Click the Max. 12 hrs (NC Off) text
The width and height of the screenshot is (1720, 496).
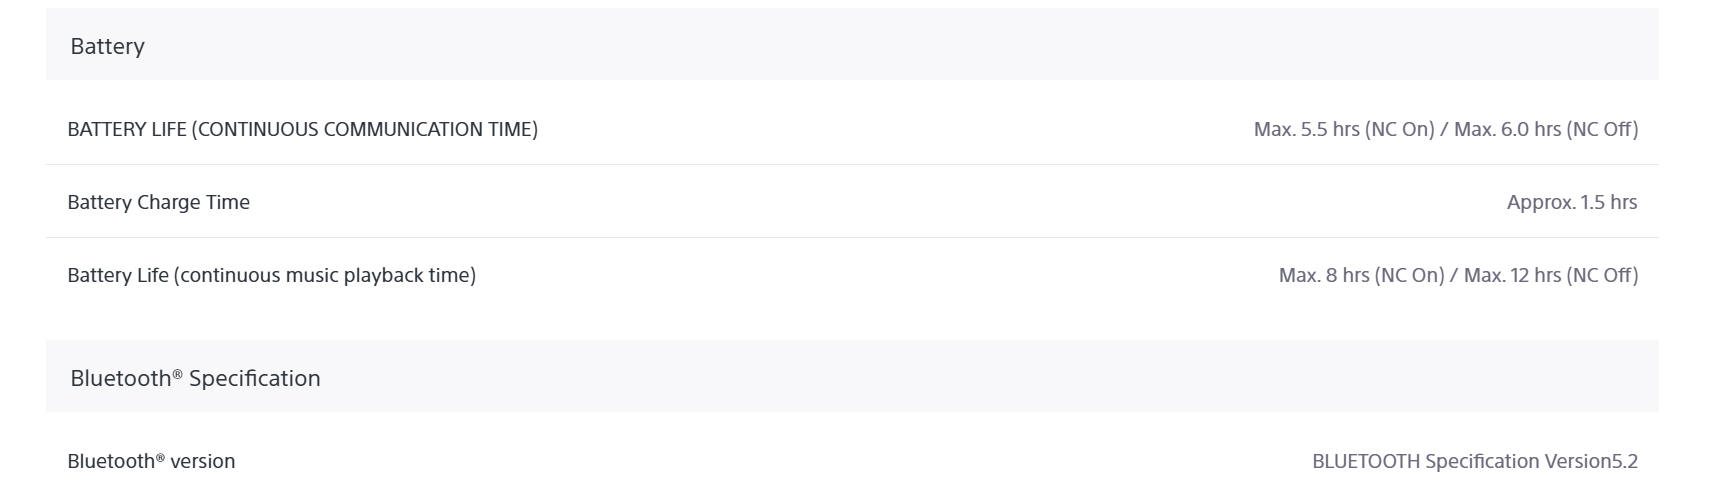click(1551, 275)
